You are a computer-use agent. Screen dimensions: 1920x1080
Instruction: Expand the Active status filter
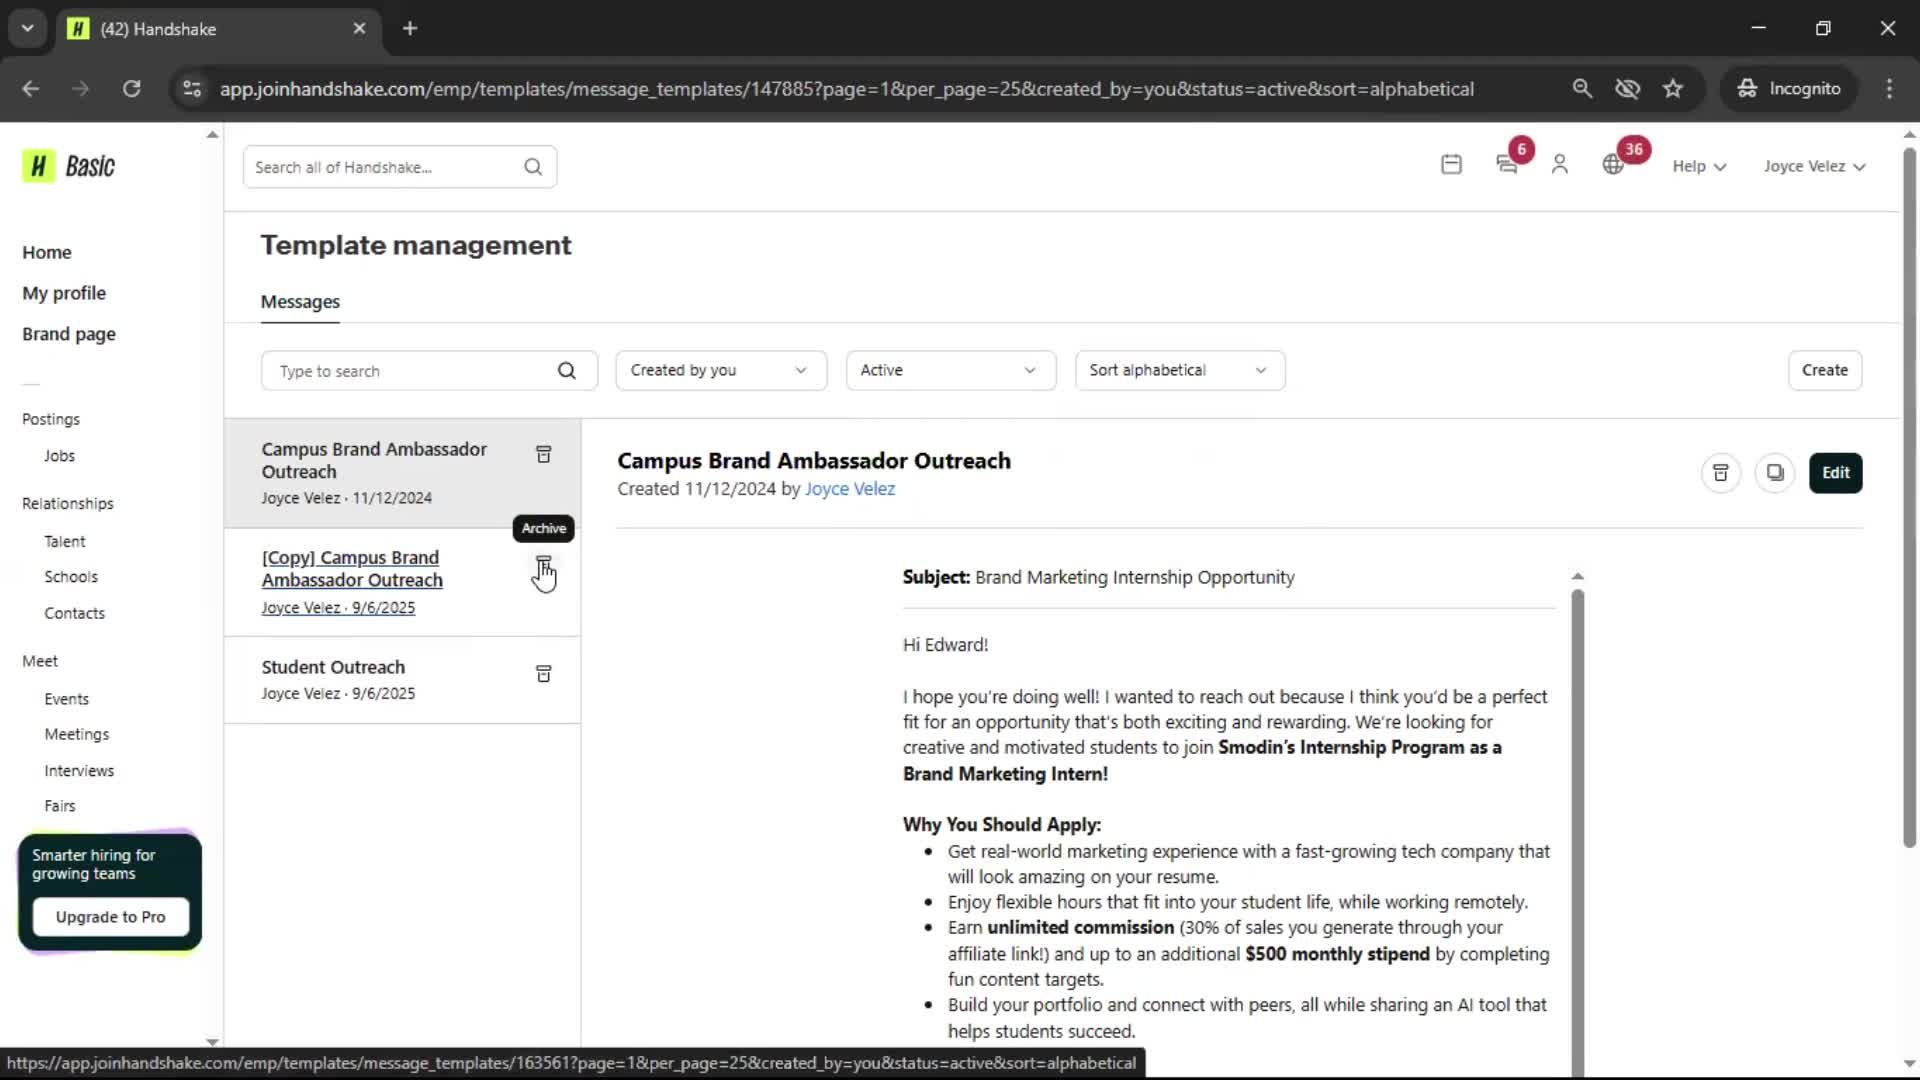[x=951, y=371]
